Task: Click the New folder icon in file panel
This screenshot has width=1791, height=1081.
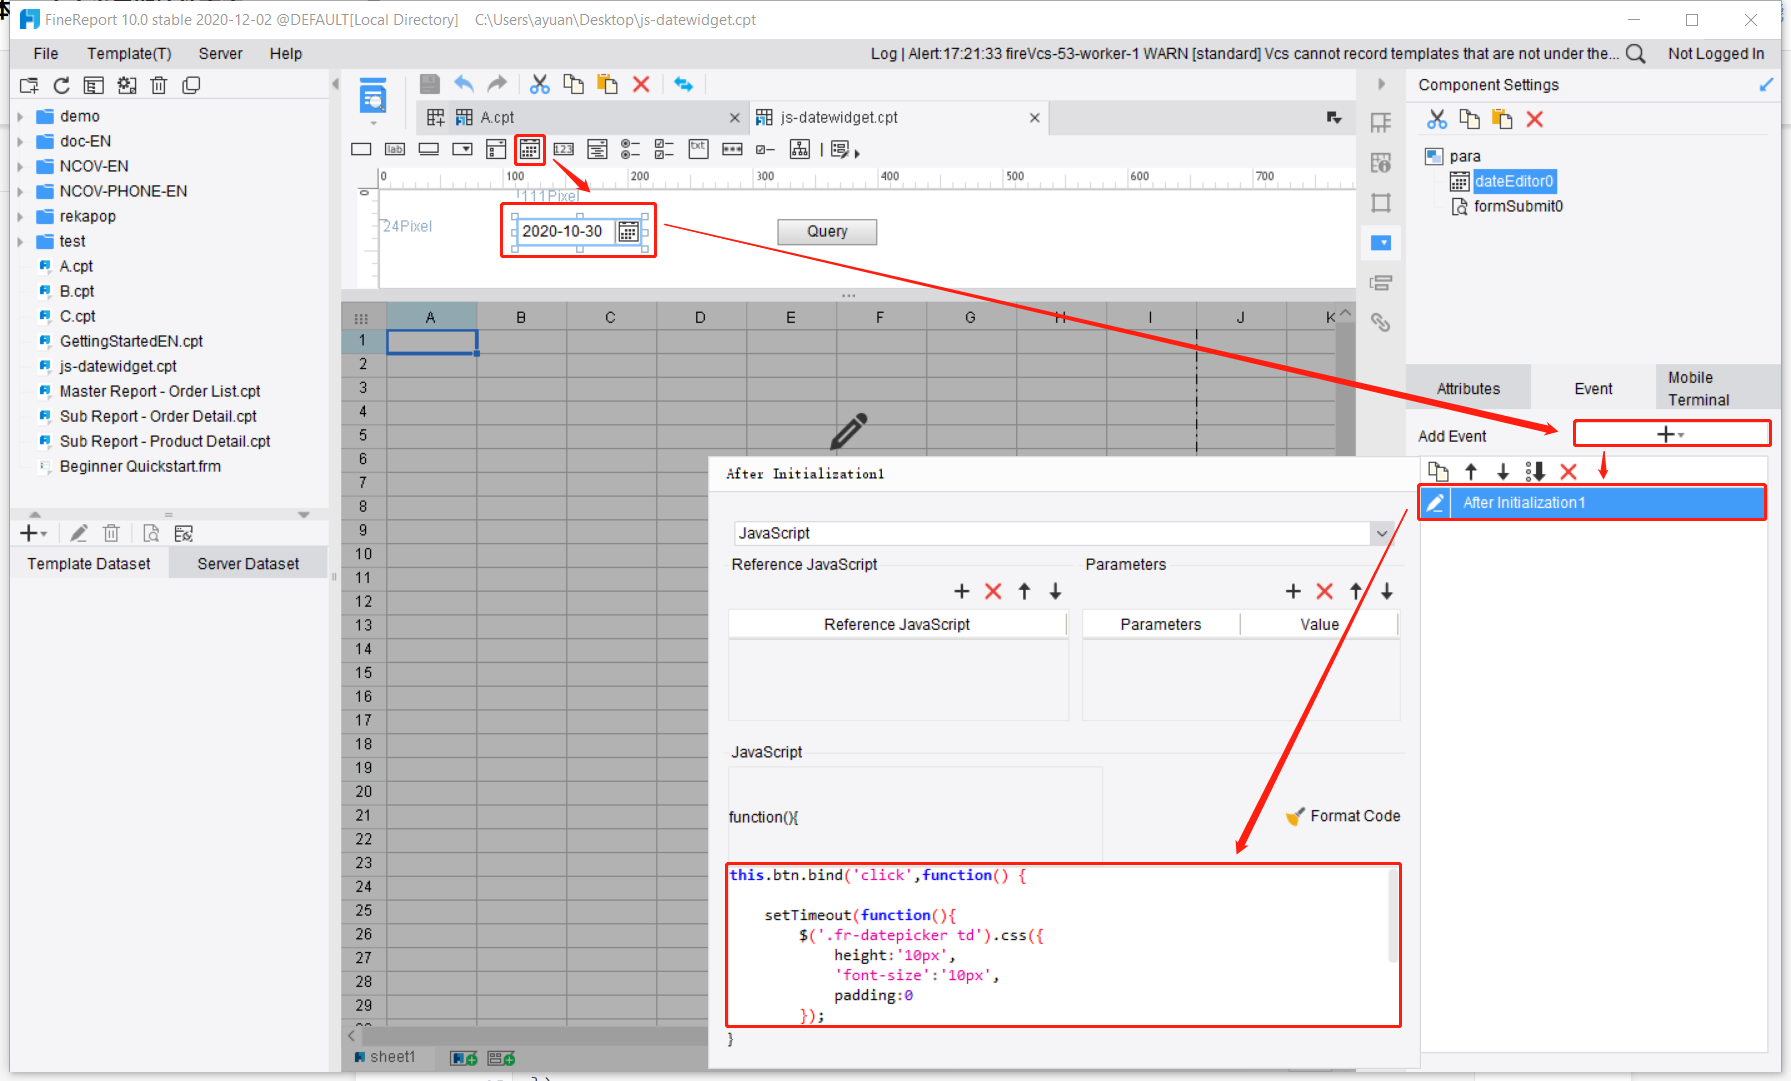Action: (x=29, y=85)
